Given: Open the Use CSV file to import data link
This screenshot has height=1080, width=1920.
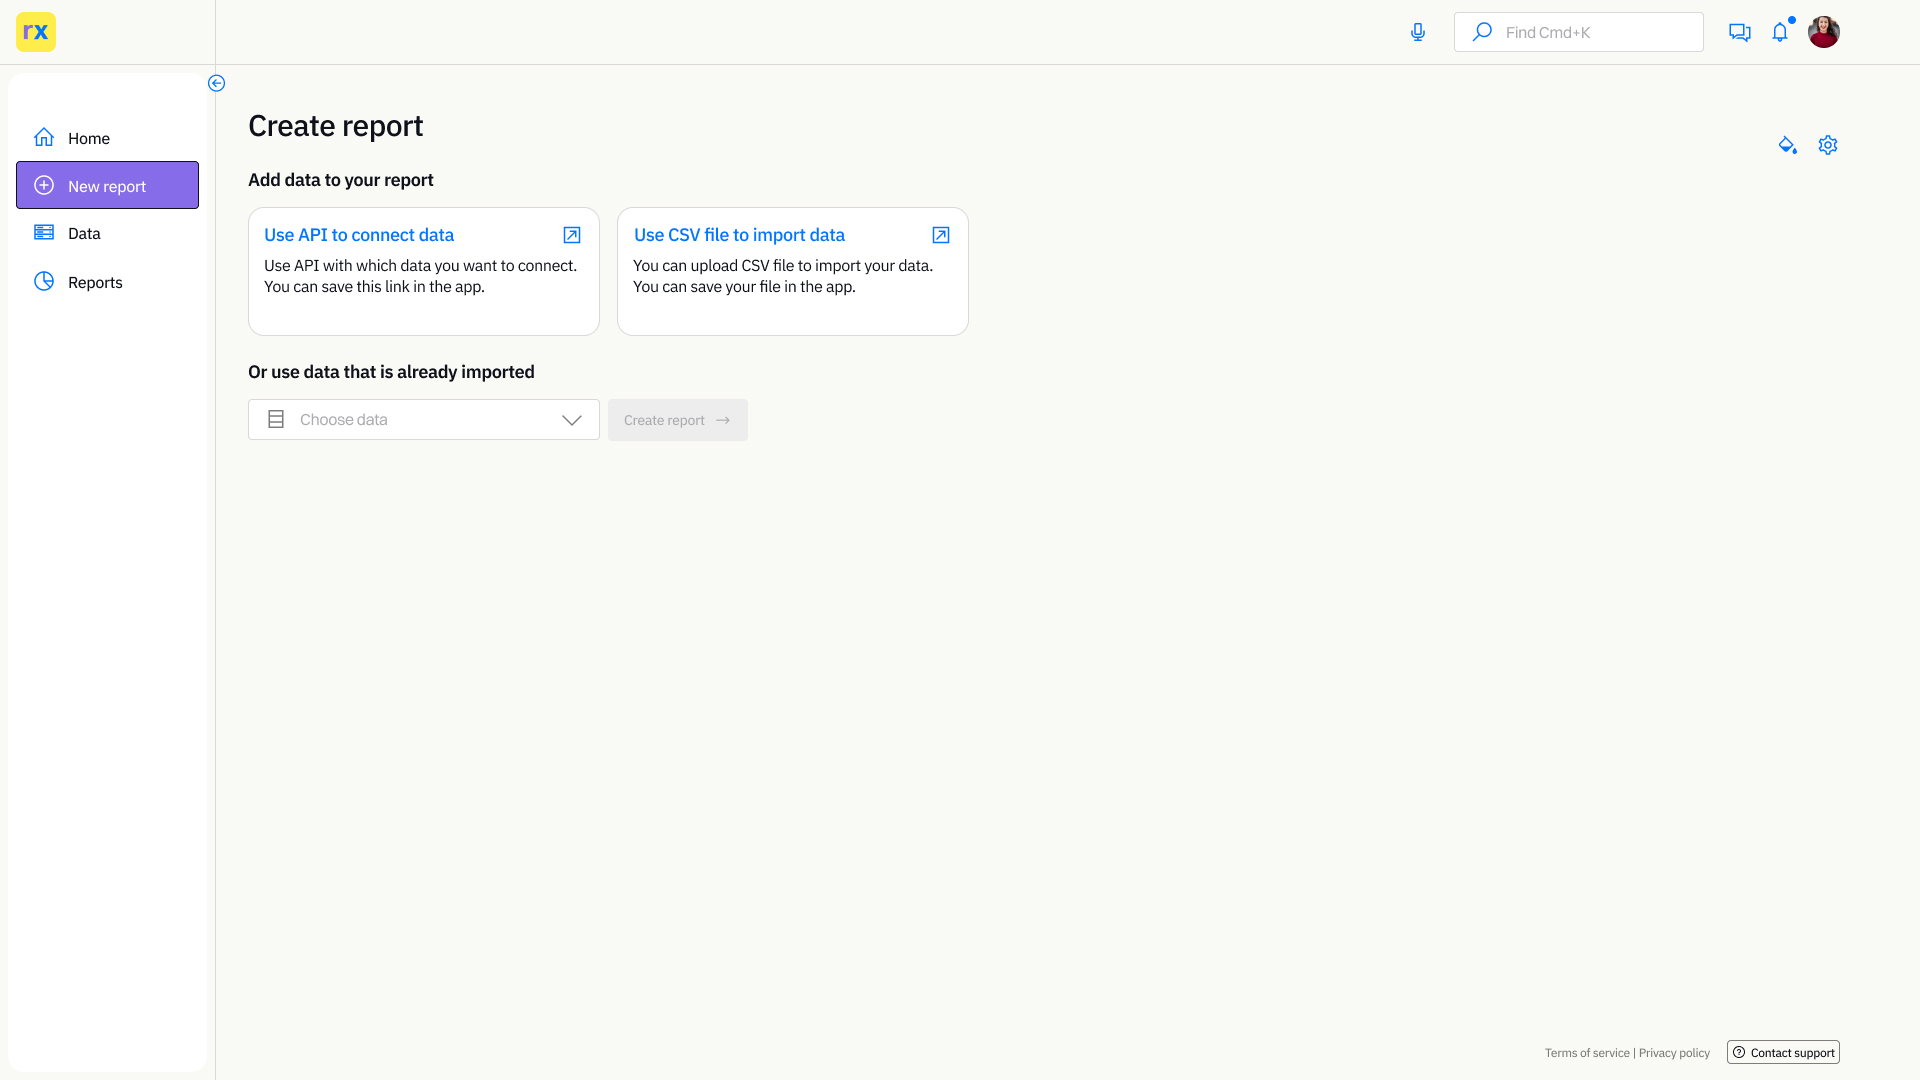Looking at the screenshot, I should click(x=739, y=235).
